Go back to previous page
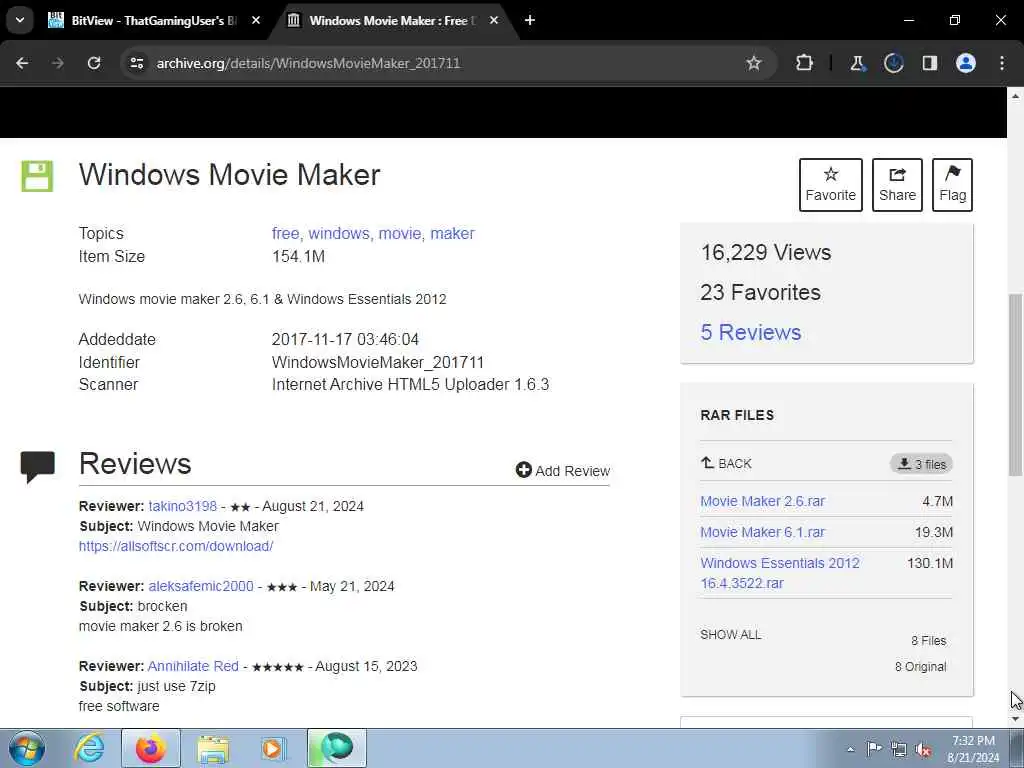This screenshot has width=1024, height=768. [x=22, y=63]
